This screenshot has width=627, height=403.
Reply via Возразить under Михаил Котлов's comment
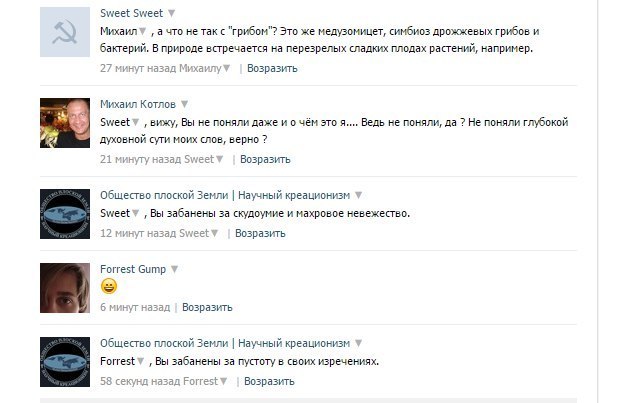point(265,159)
